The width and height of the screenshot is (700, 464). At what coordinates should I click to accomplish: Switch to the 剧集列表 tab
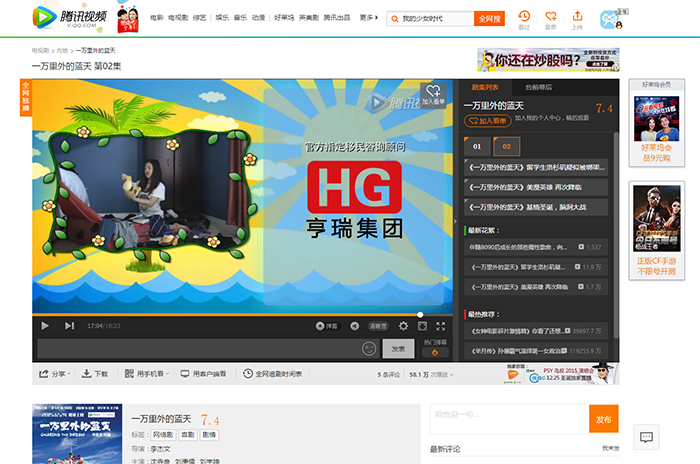pyautogui.click(x=485, y=88)
